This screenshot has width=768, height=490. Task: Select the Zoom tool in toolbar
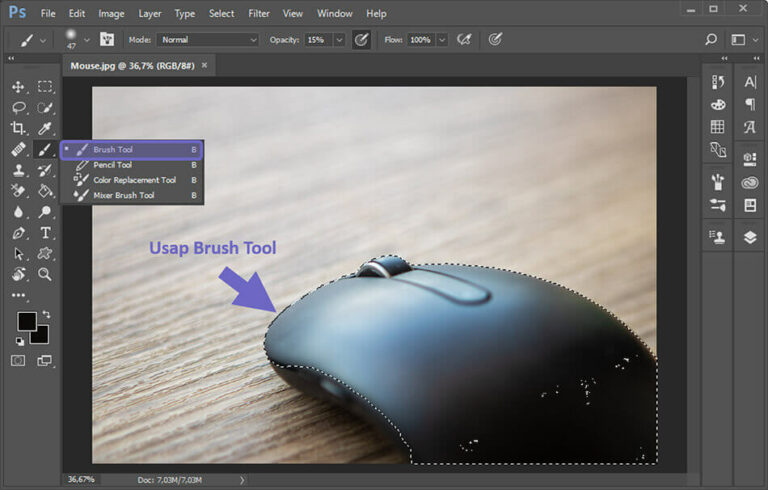pyautogui.click(x=45, y=274)
